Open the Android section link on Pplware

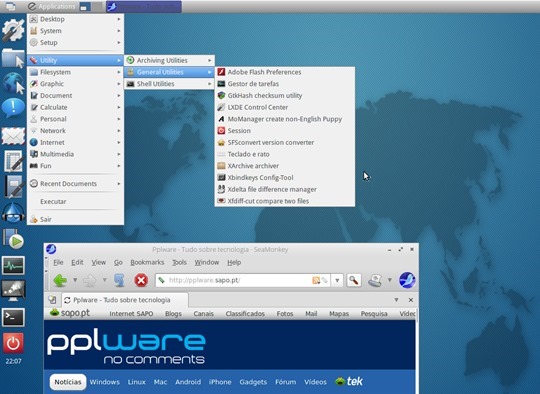(x=188, y=382)
